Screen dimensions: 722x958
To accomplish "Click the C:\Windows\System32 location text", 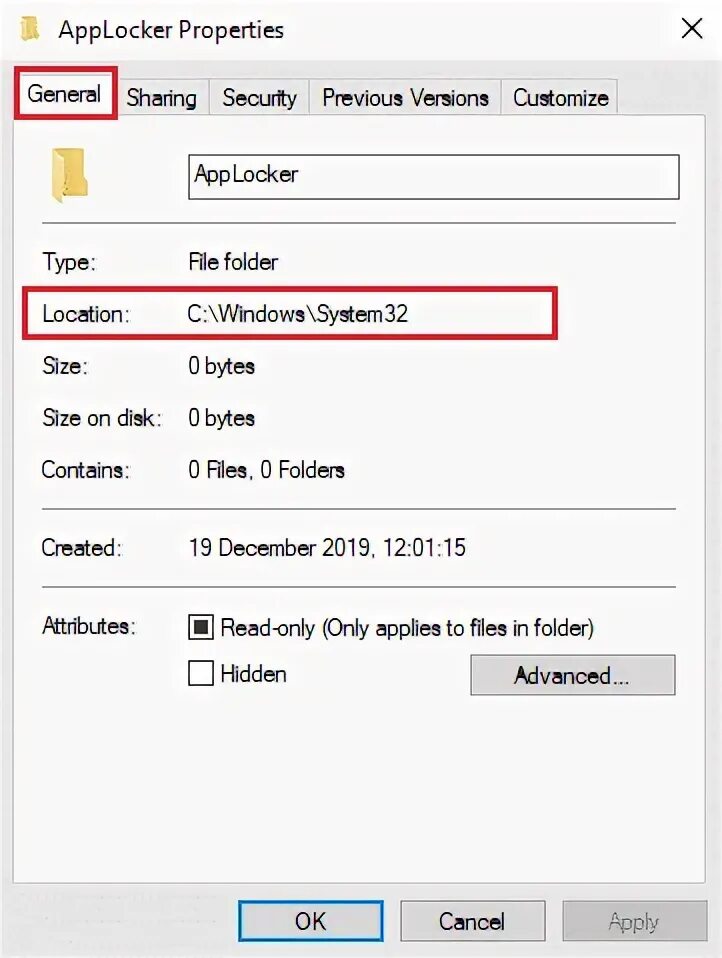I will 297,313.
